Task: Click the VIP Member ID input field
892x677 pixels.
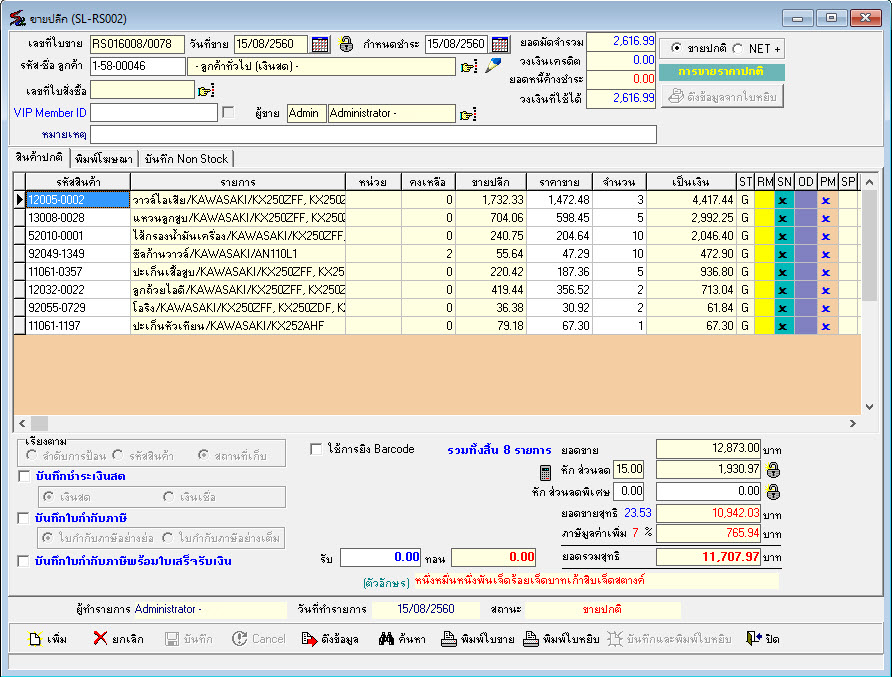Action: 154,113
